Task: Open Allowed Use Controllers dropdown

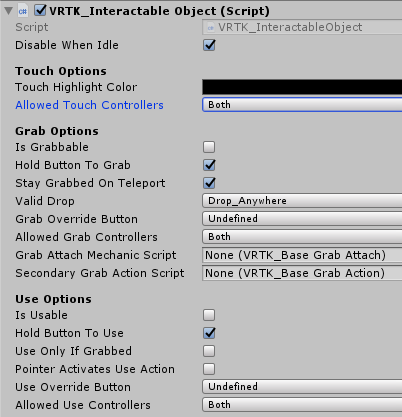Action: 302,405
